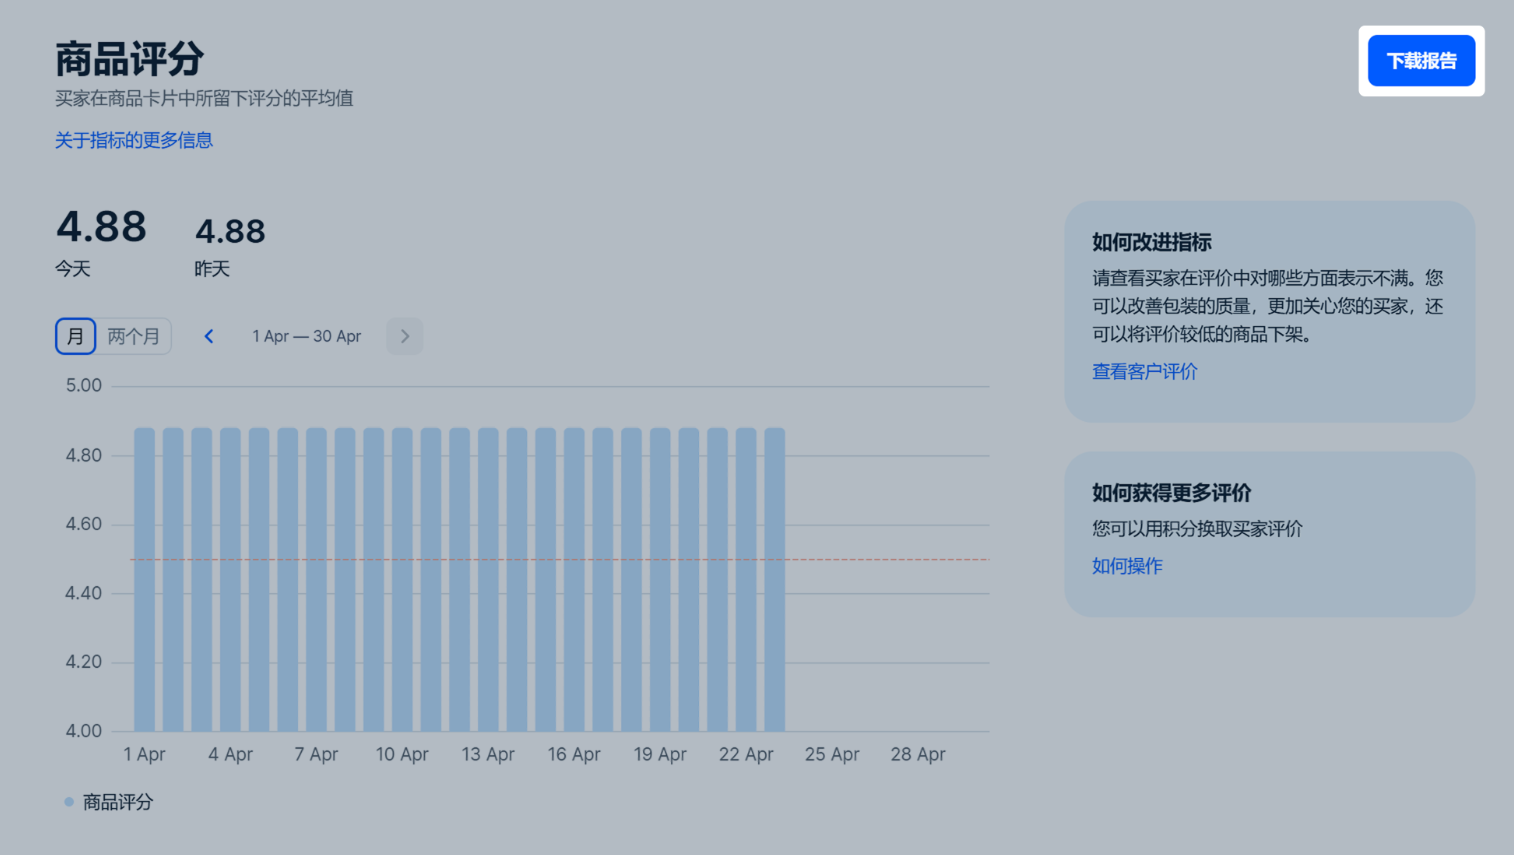Open the 查看客户评价 link
Screen dimensions: 1514x855
[x=1144, y=372]
